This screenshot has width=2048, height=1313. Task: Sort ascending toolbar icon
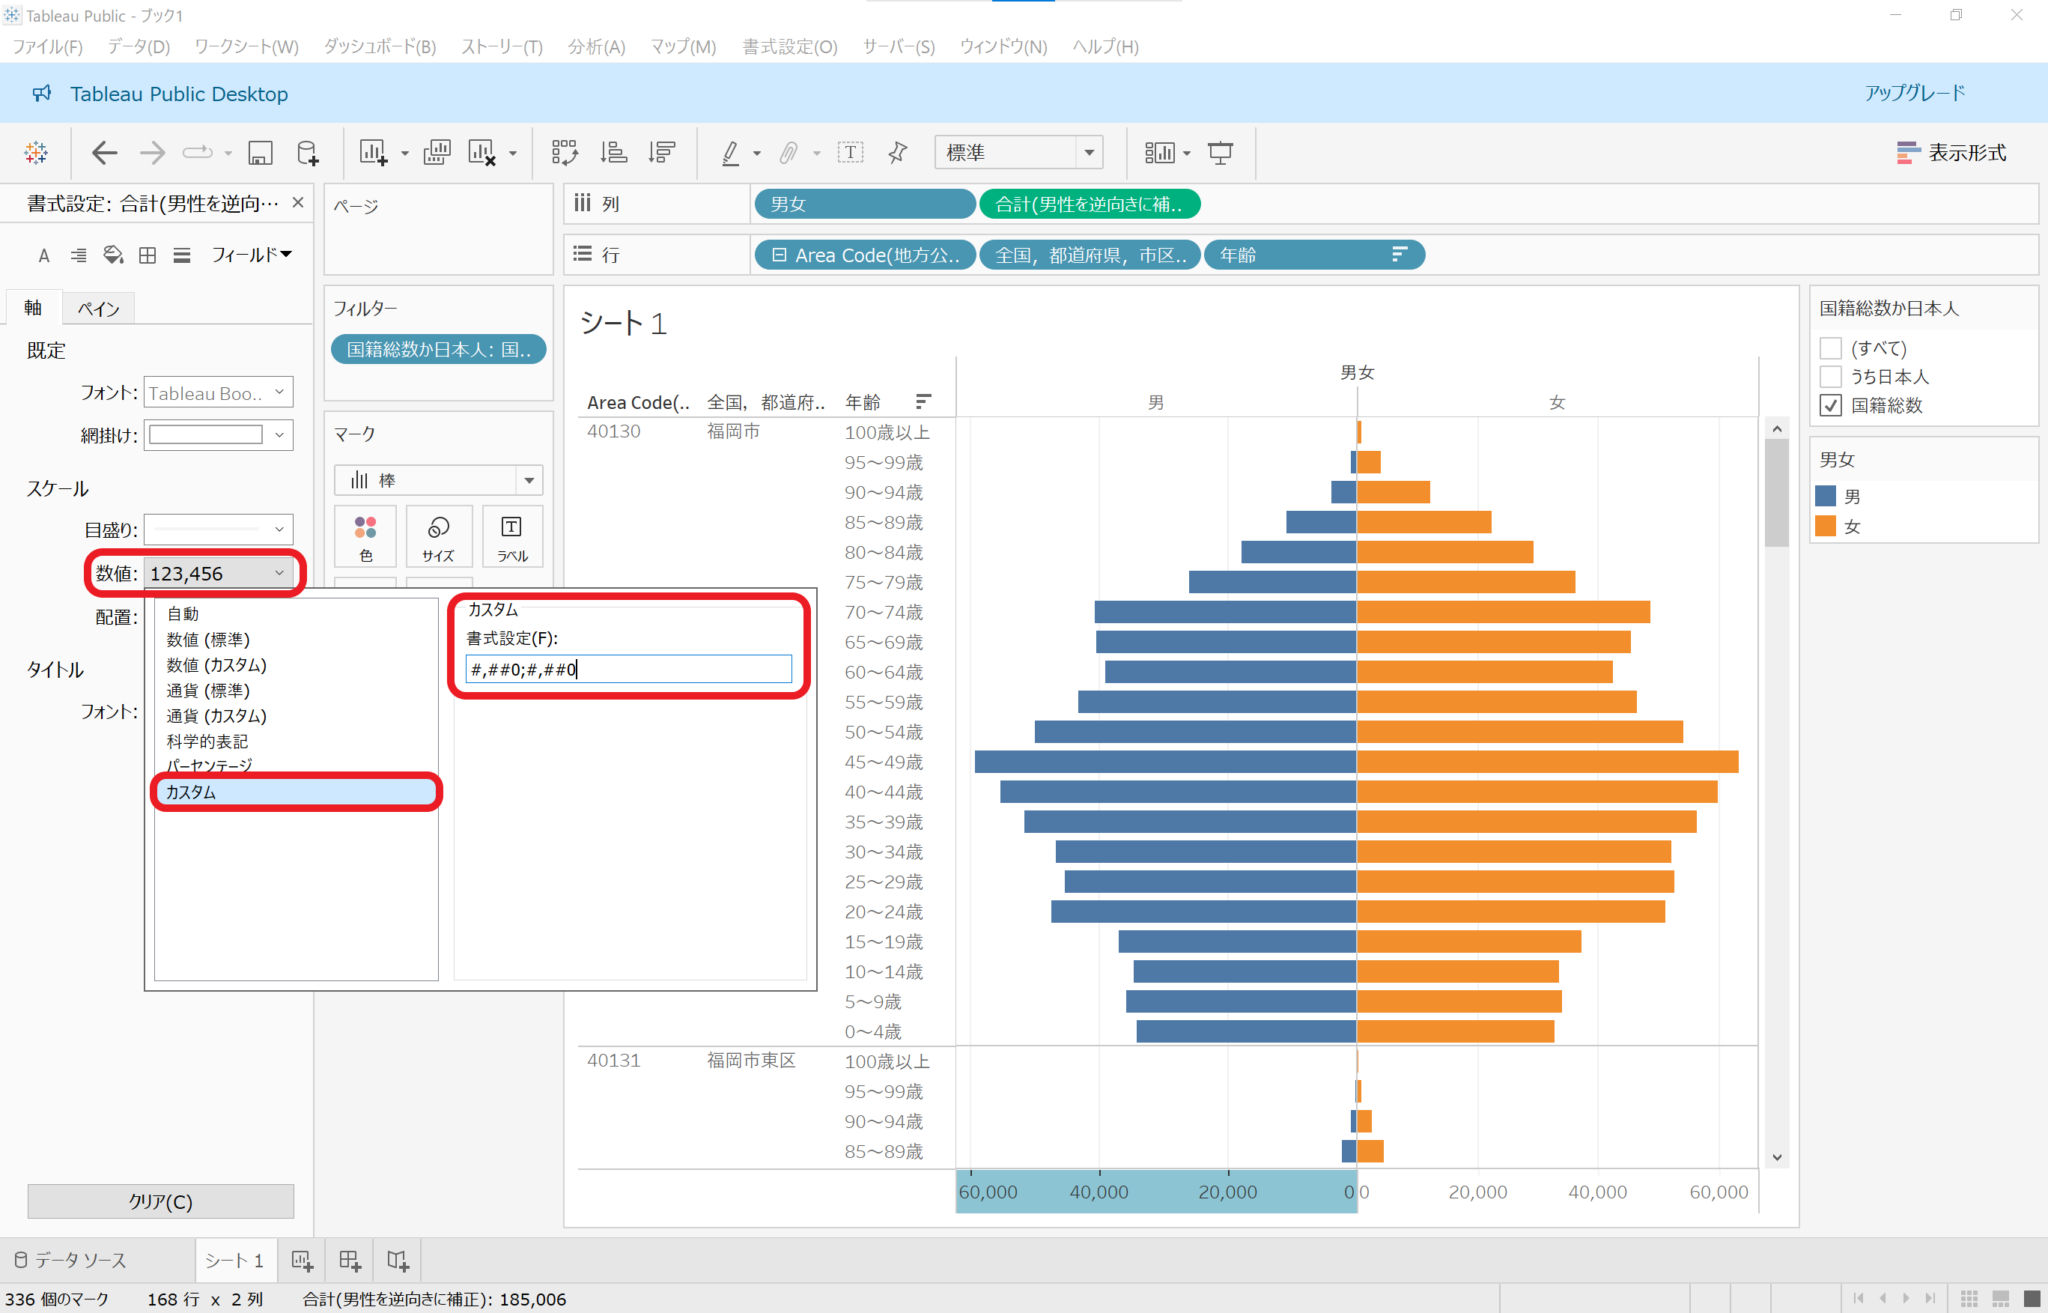tap(613, 152)
